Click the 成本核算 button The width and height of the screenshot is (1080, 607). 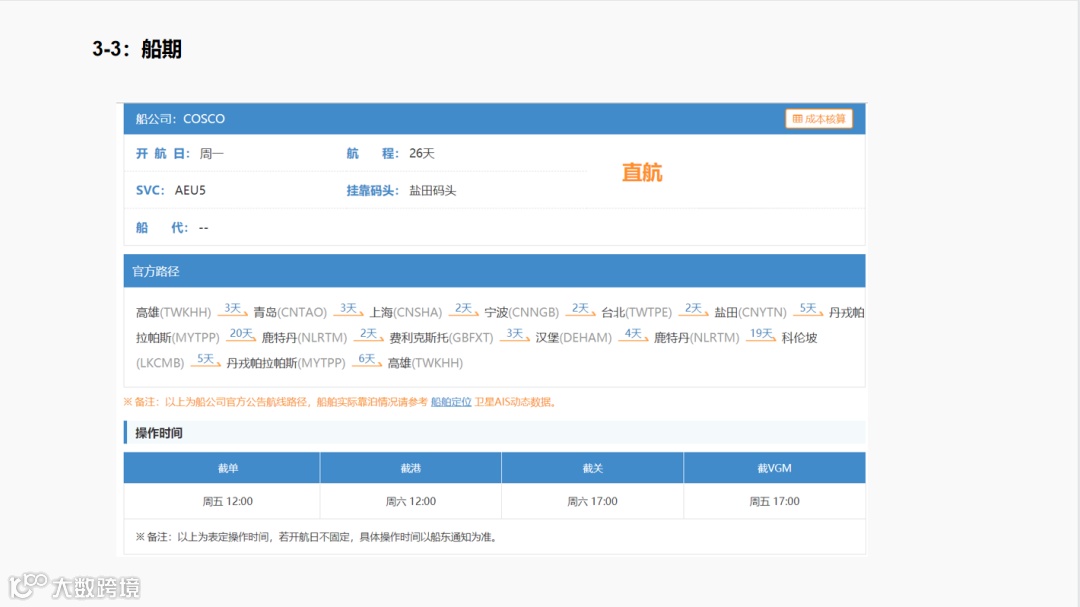coord(818,119)
